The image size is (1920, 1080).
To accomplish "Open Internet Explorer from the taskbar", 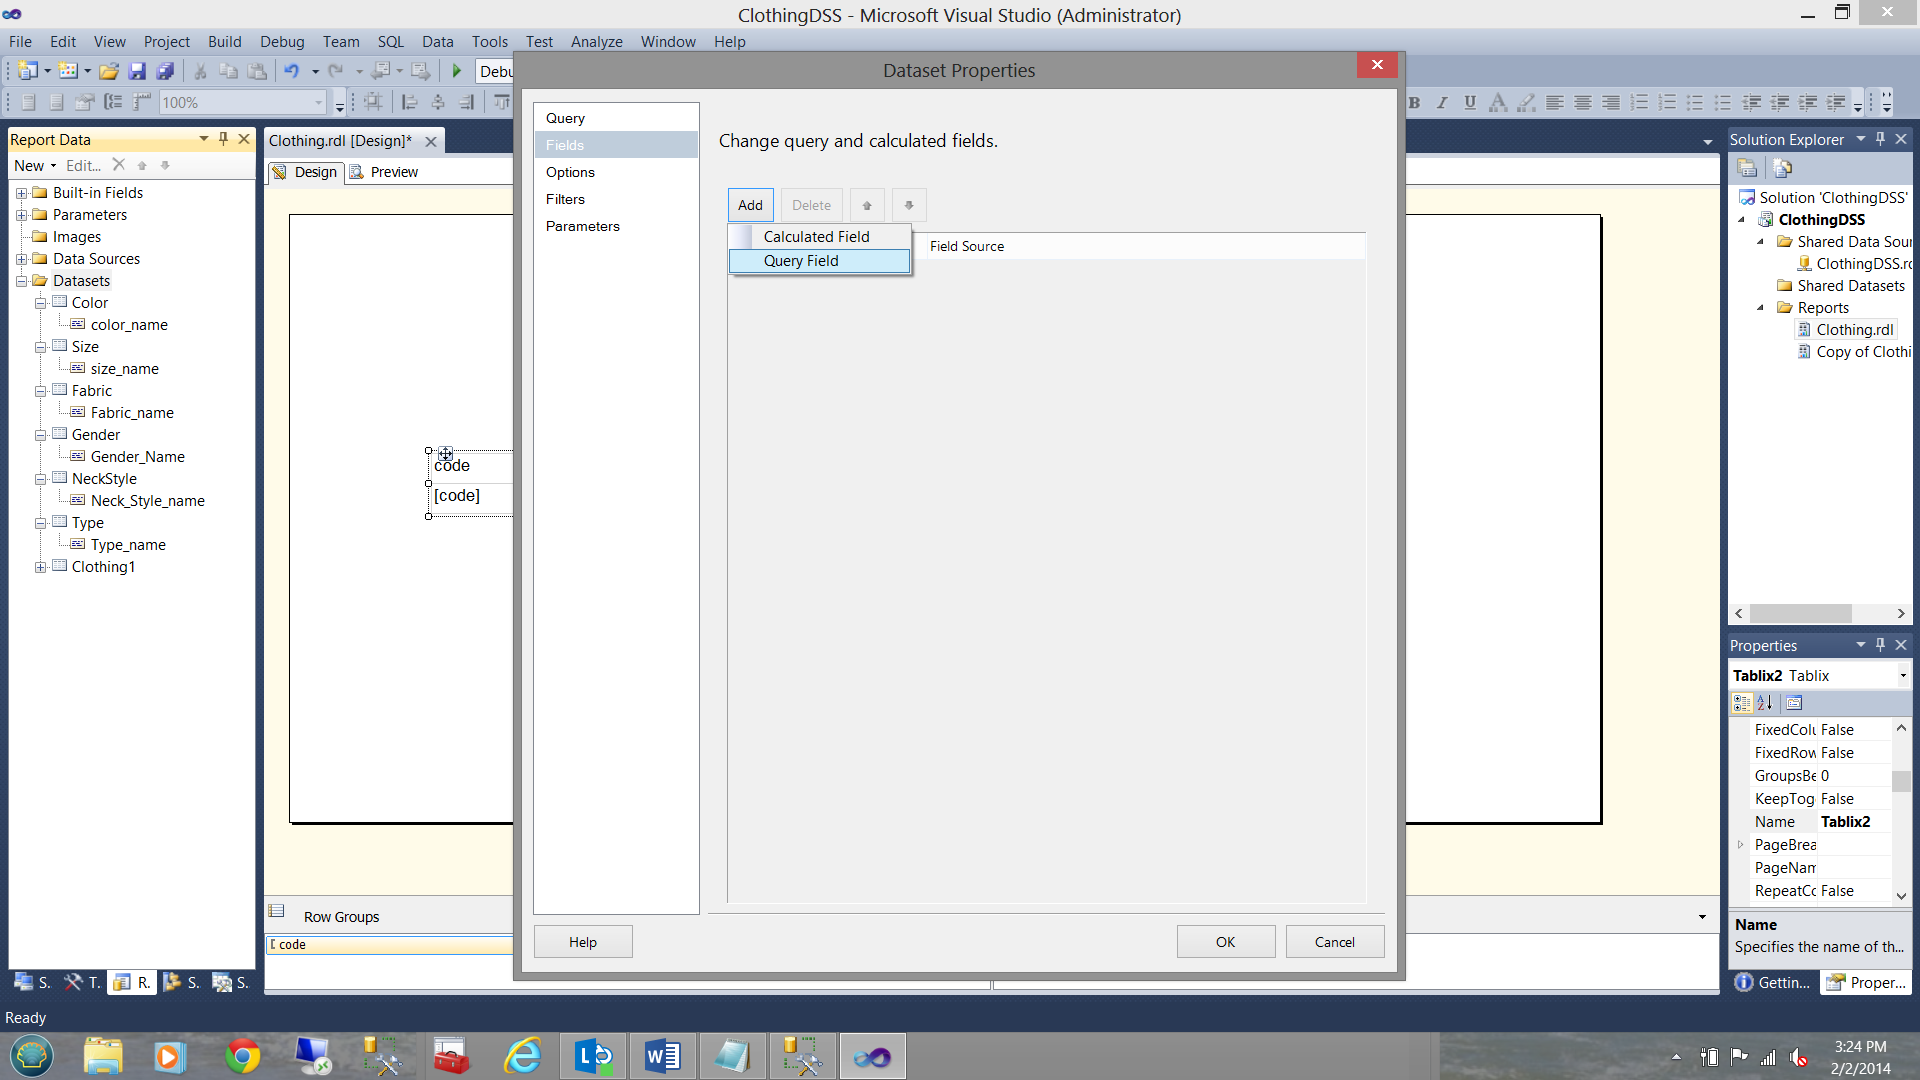I will point(522,1056).
